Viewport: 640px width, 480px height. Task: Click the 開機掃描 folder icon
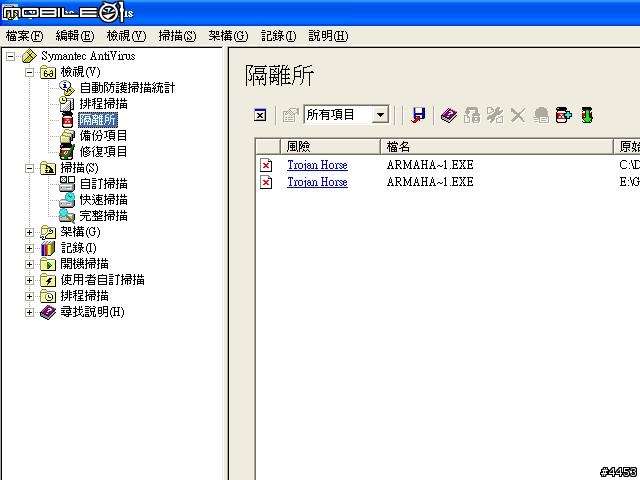pos(48,264)
